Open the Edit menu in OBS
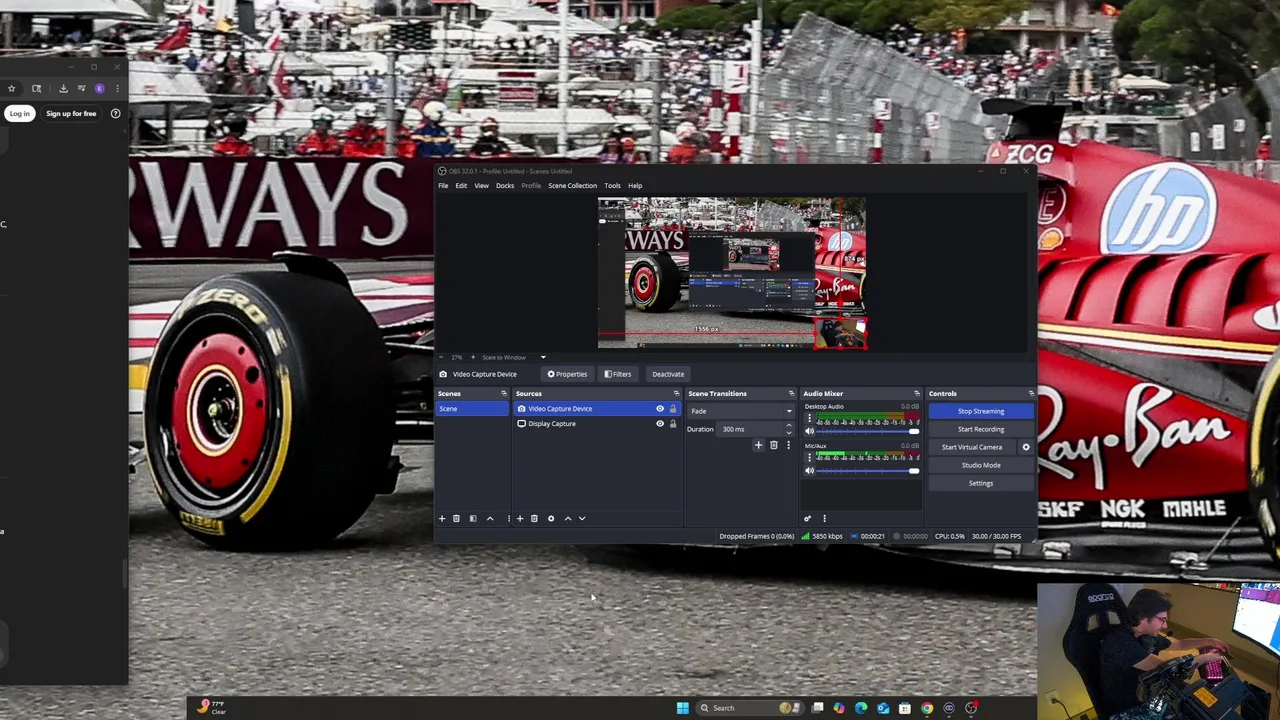Screen dimensions: 1280x720 [x=461, y=185]
